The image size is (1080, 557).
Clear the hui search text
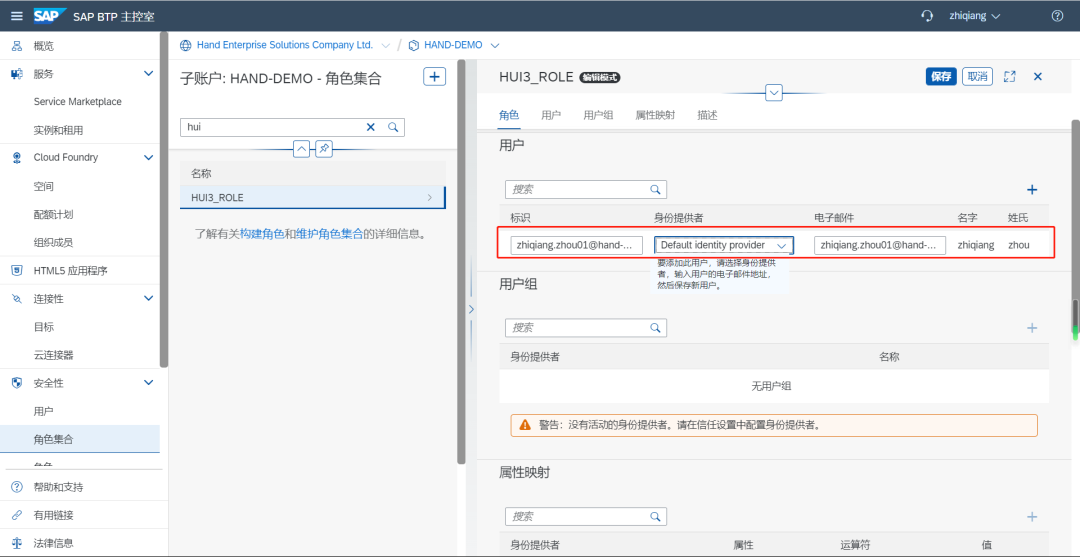(371, 127)
